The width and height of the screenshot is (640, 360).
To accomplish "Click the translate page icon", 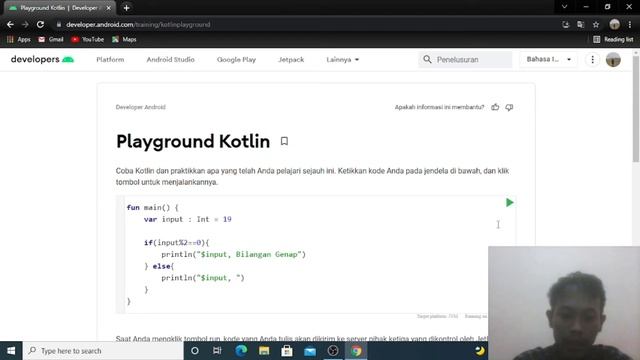I will click(580, 24).
